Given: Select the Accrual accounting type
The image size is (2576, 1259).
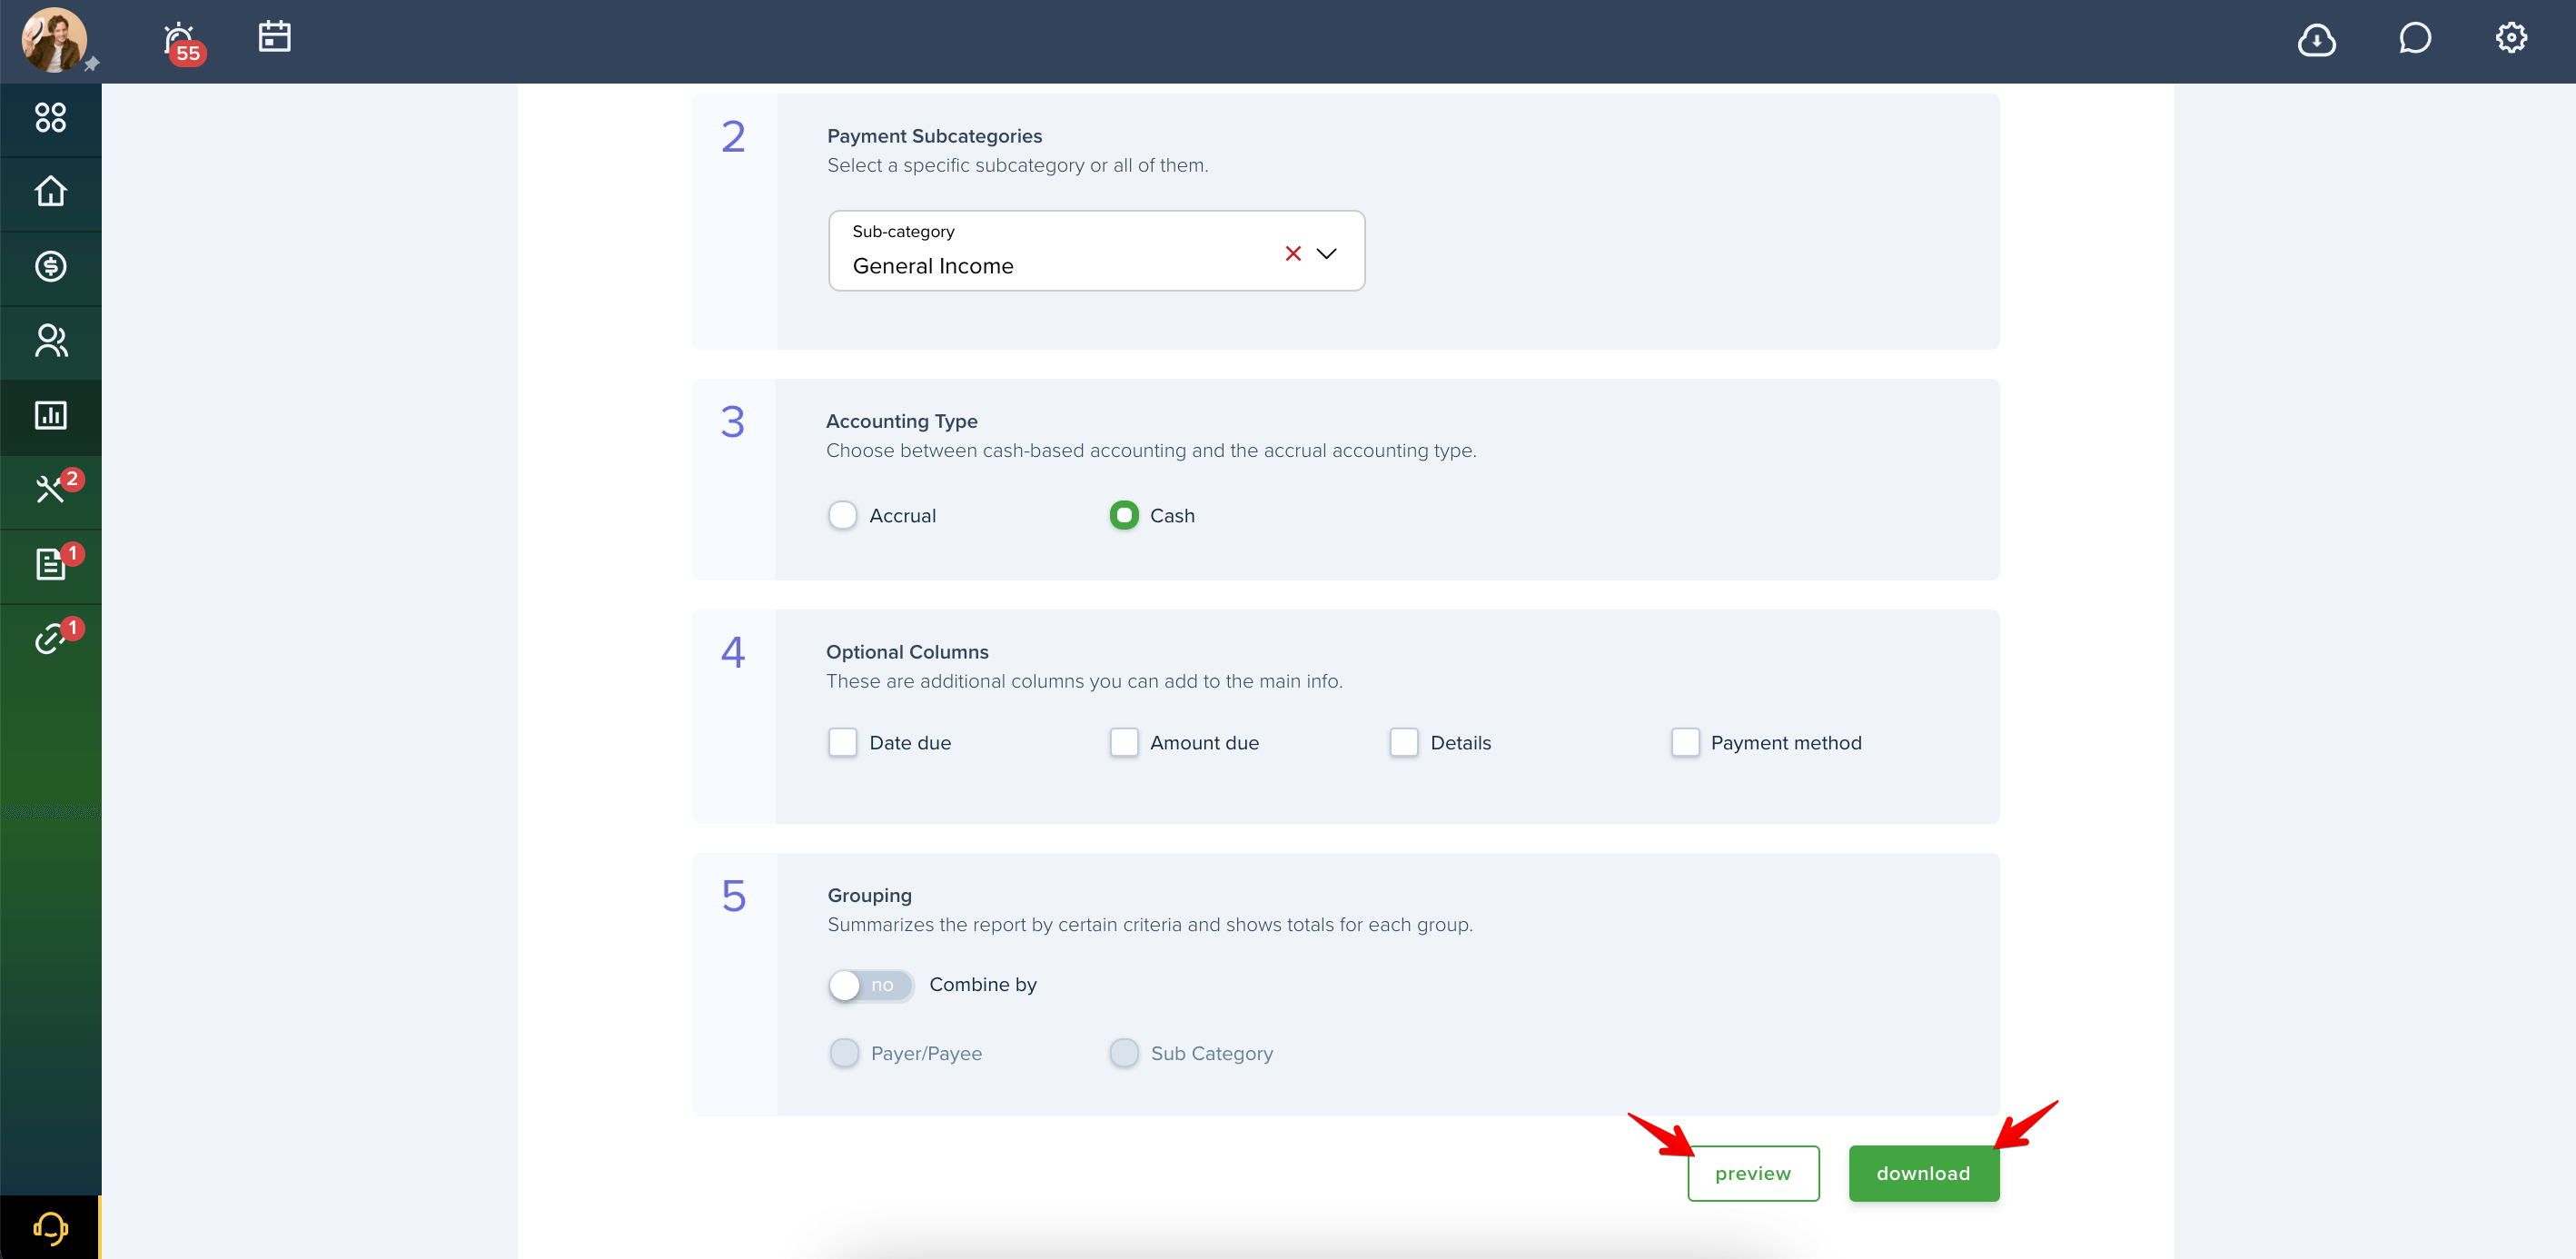Looking at the screenshot, I should [842, 516].
